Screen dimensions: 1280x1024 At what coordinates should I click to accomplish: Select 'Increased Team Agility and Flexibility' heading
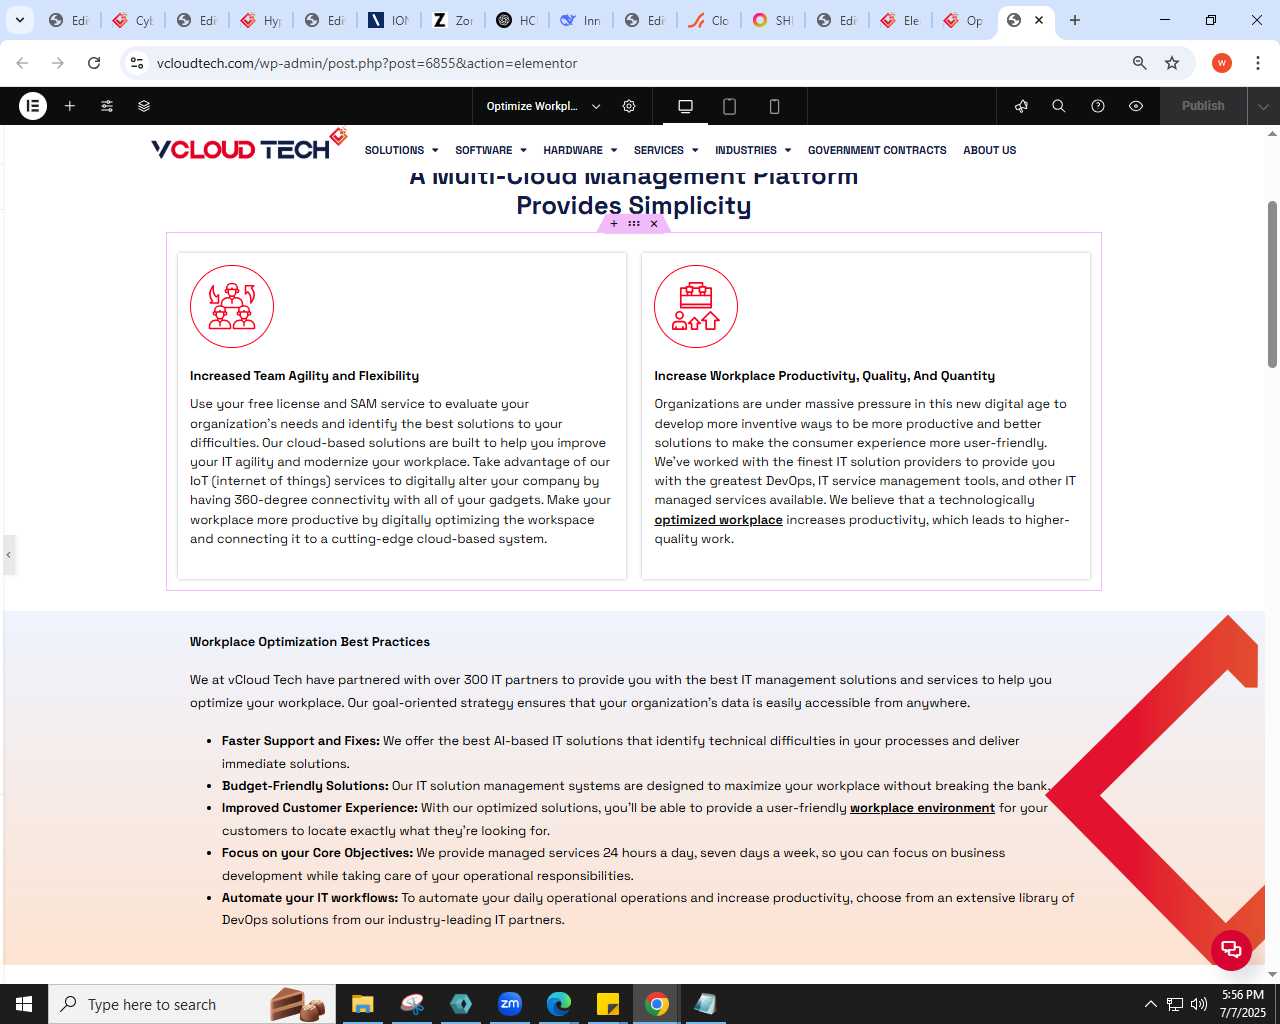click(x=304, y=376)
